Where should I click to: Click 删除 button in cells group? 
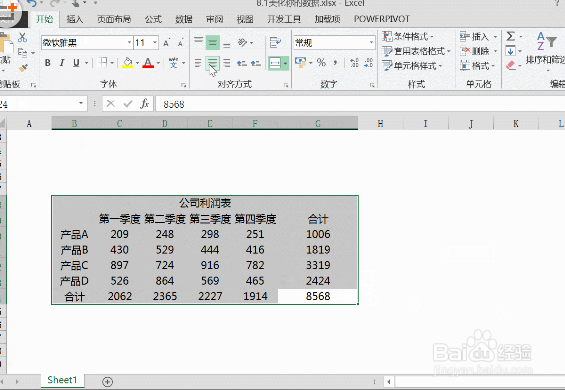[478, 51]
